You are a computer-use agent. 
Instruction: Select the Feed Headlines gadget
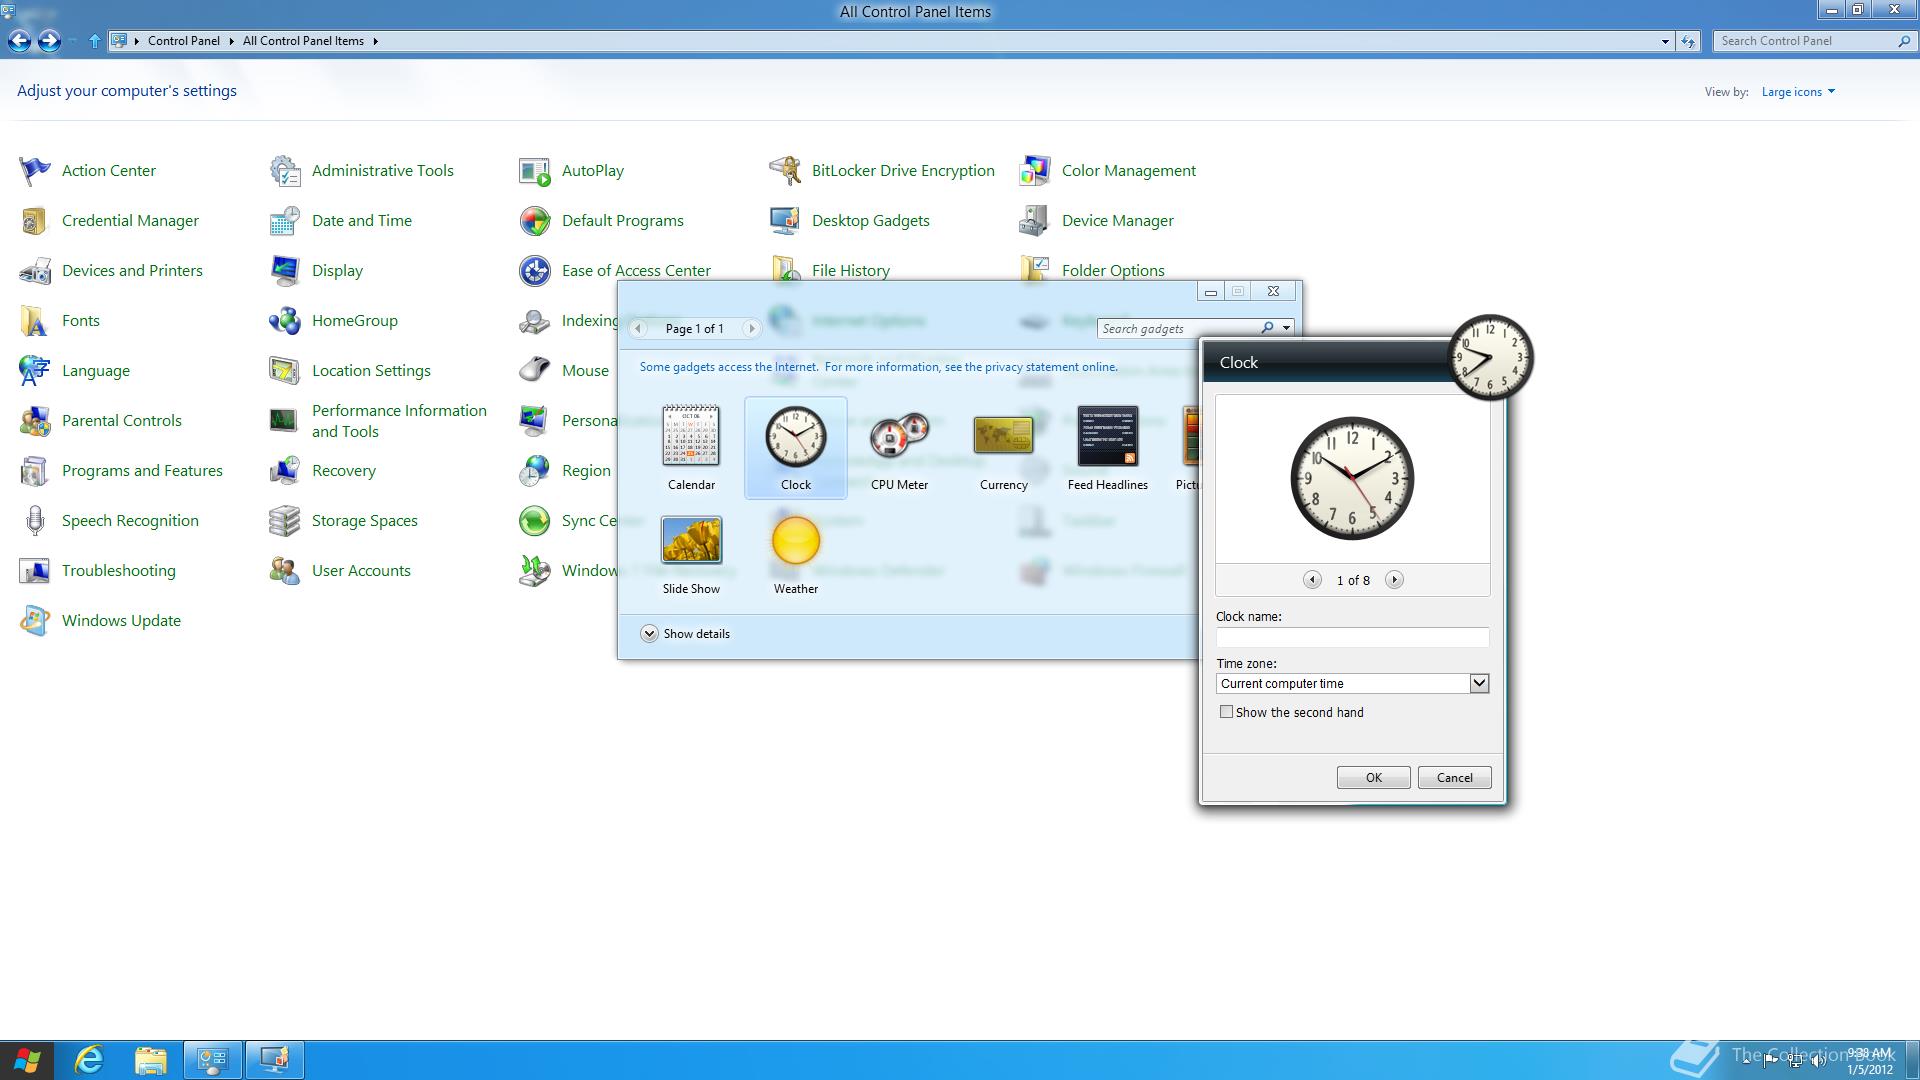[1107, 447]
